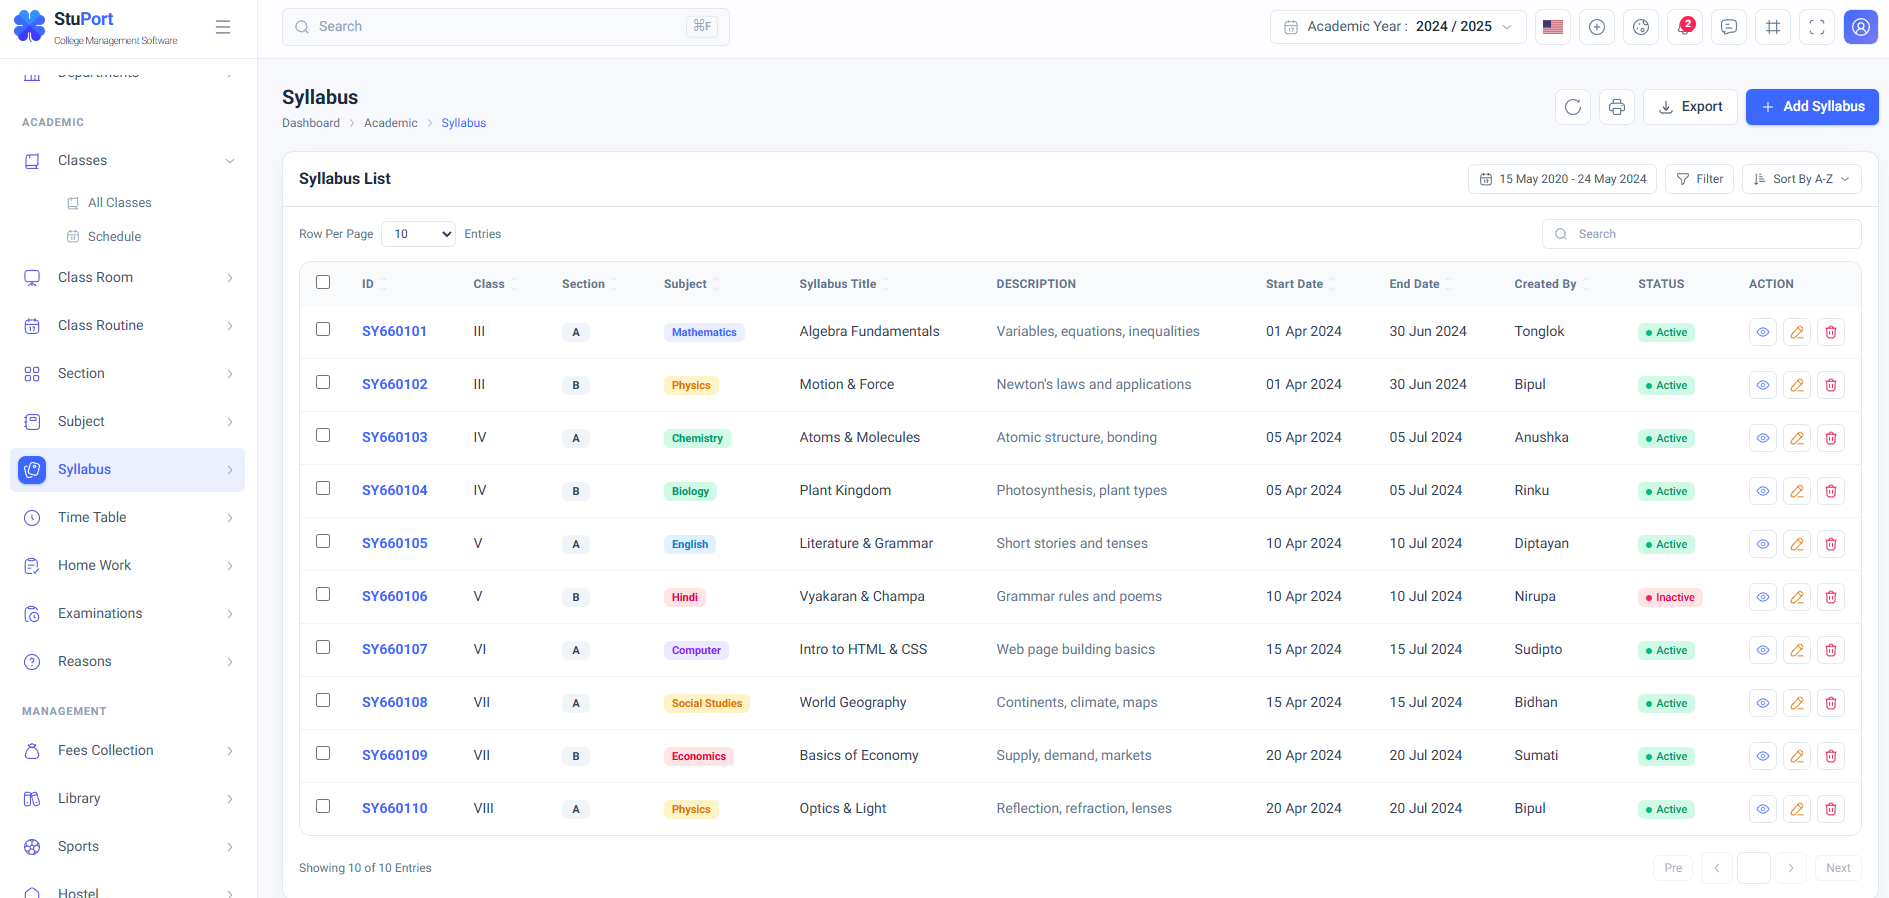The width and height of the screenshot is (1889, 898).
Task: Focus the Syllabus List Search field
Action: [1702, 234]
